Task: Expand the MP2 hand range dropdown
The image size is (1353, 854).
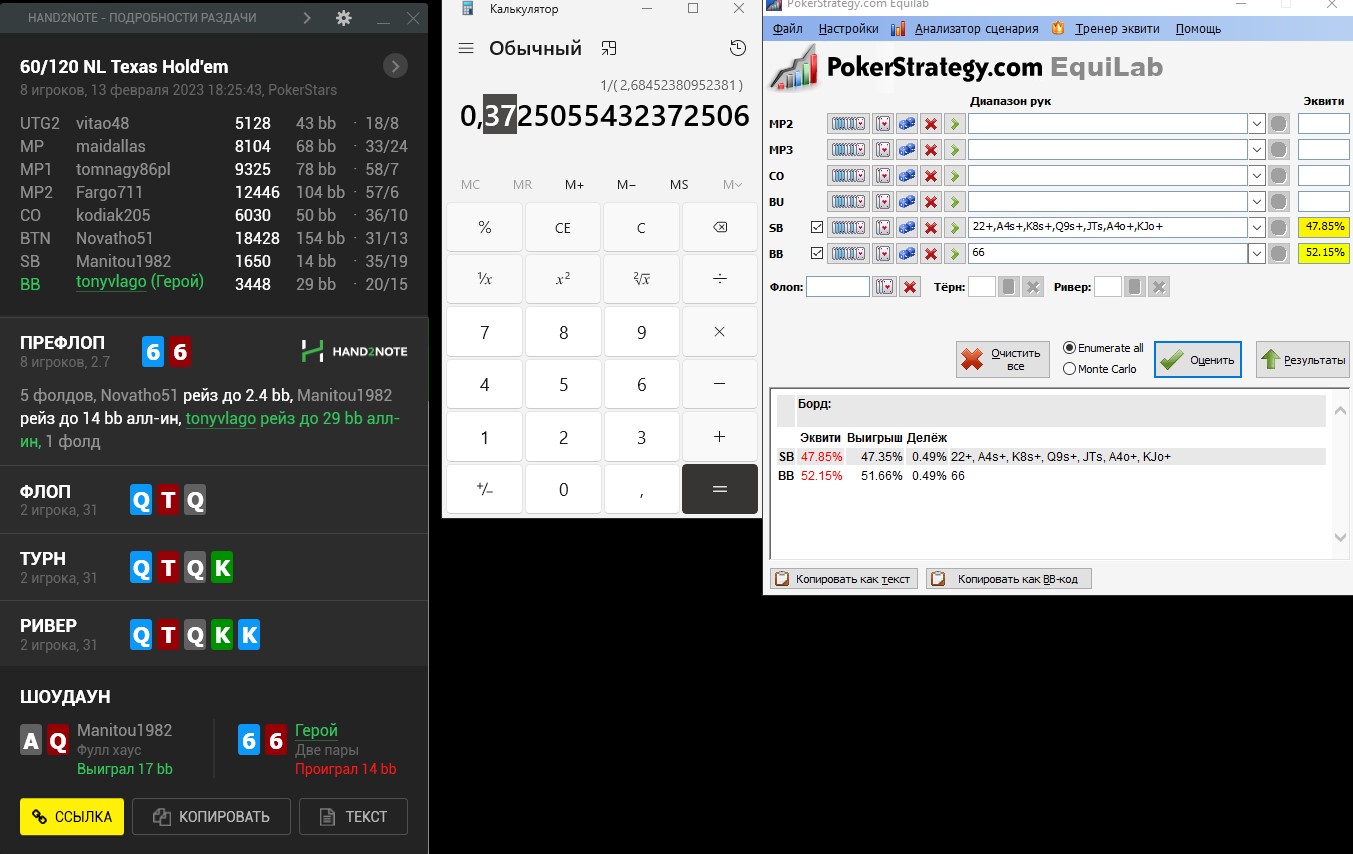Action: coord(1257,123)
